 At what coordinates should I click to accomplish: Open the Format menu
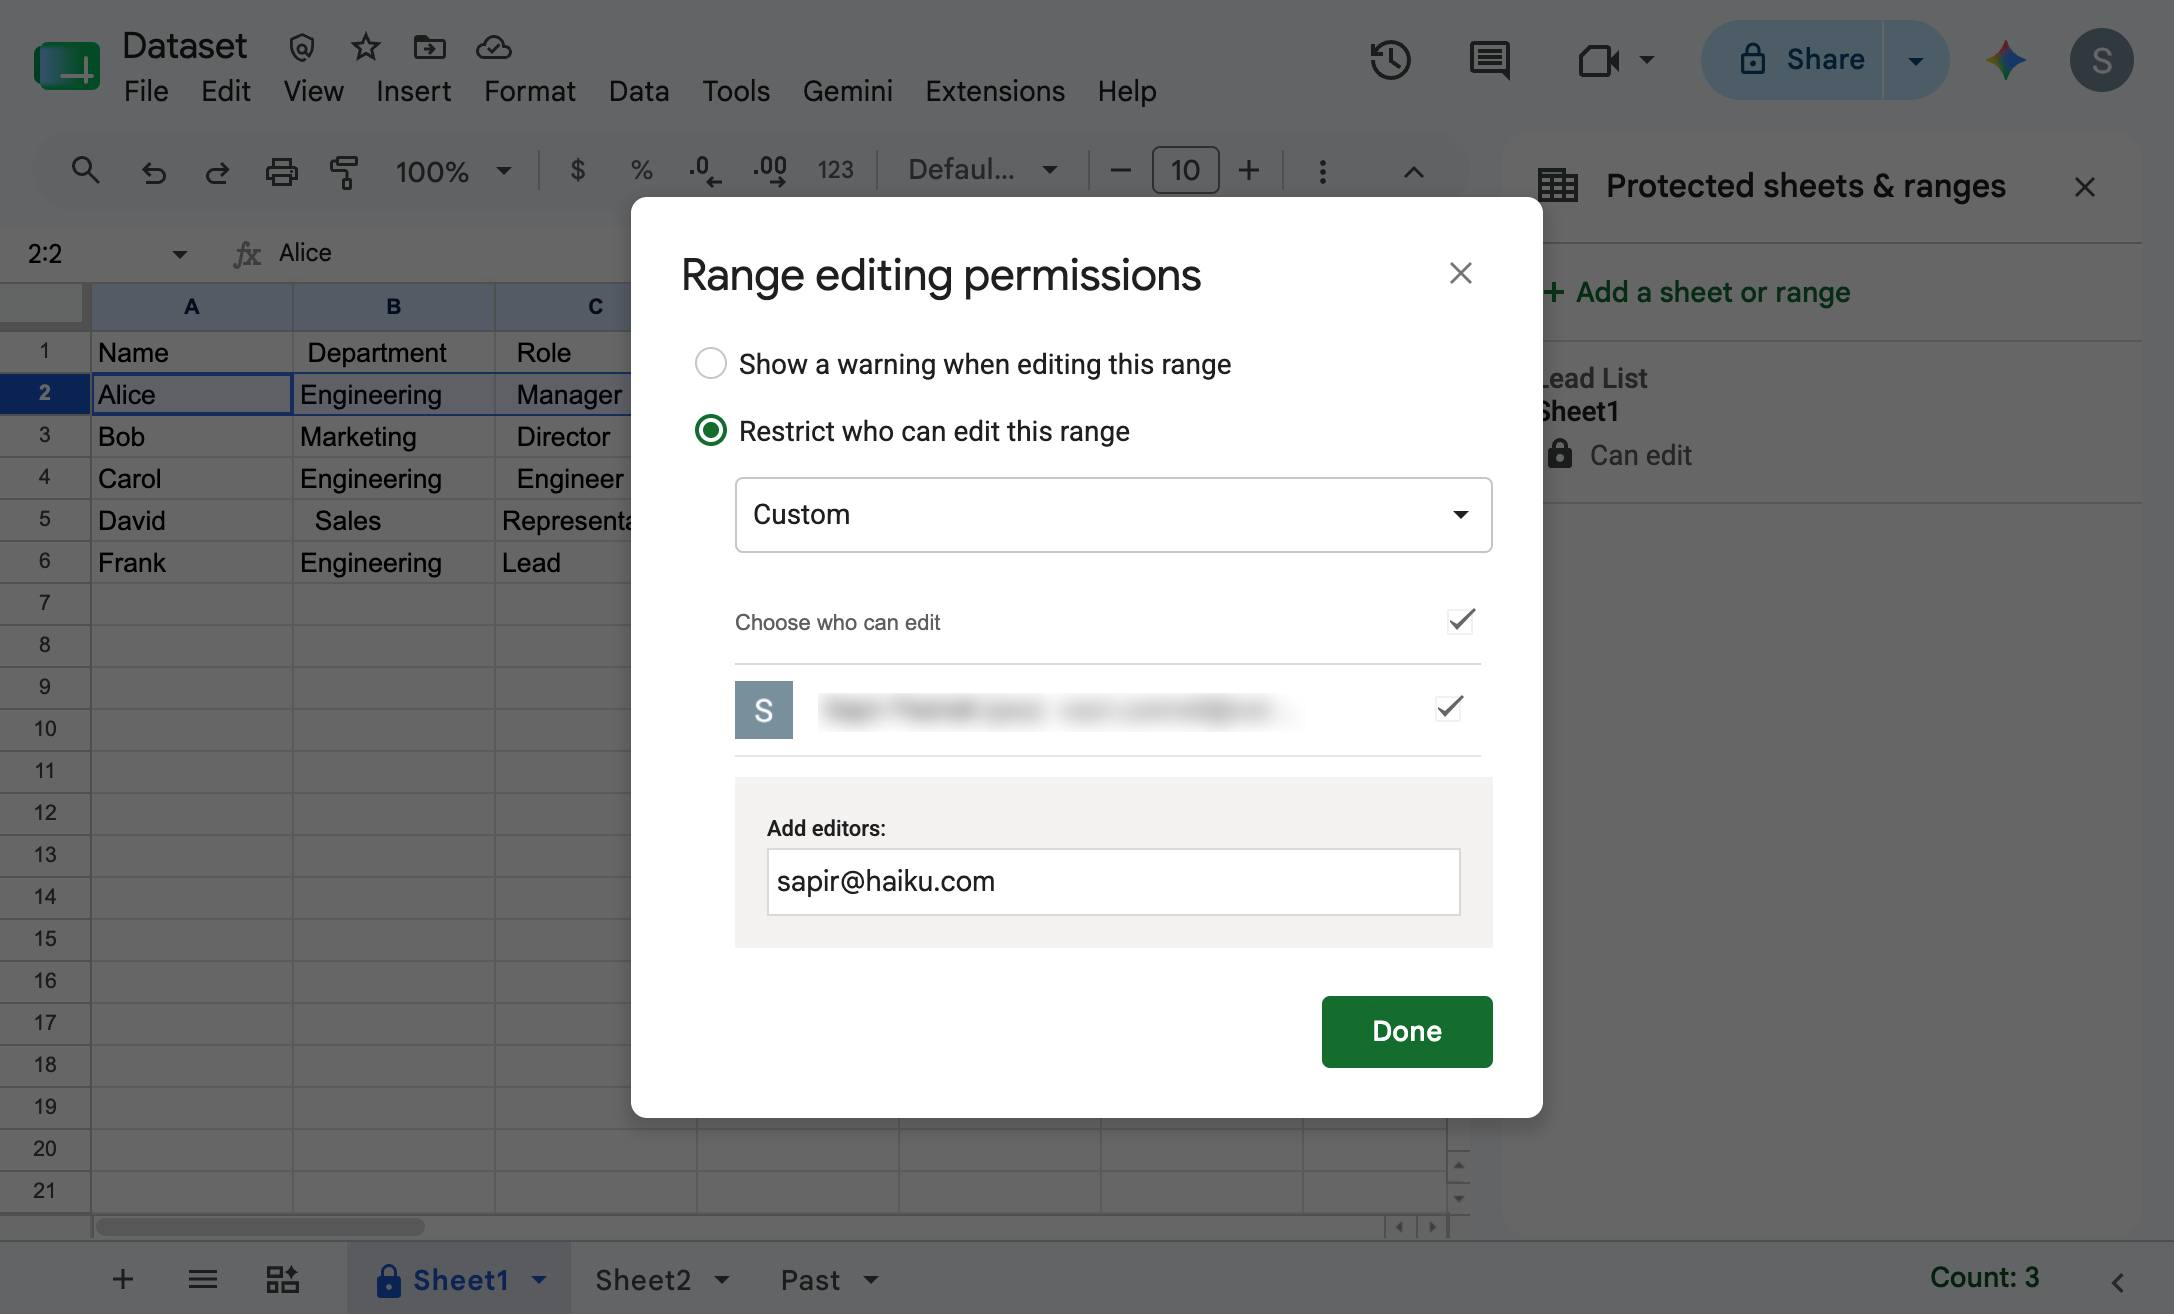529,91
